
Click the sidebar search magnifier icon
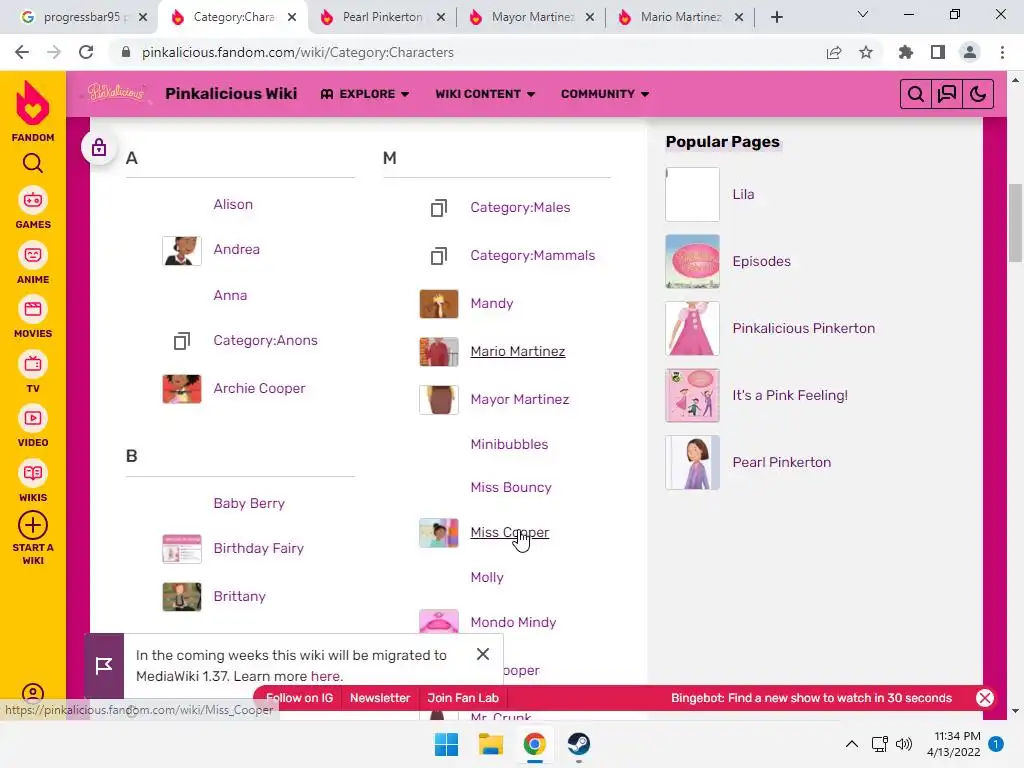pyautogui.click(x=33, y=163)
